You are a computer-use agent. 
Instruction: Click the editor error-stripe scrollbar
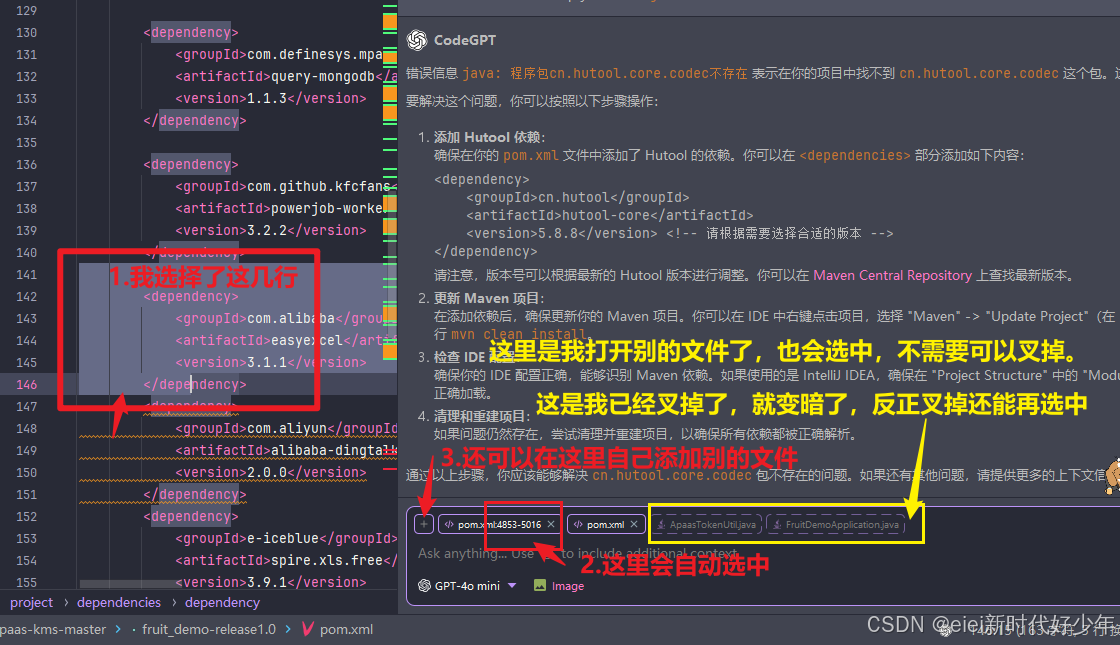[x=390, y=295]
